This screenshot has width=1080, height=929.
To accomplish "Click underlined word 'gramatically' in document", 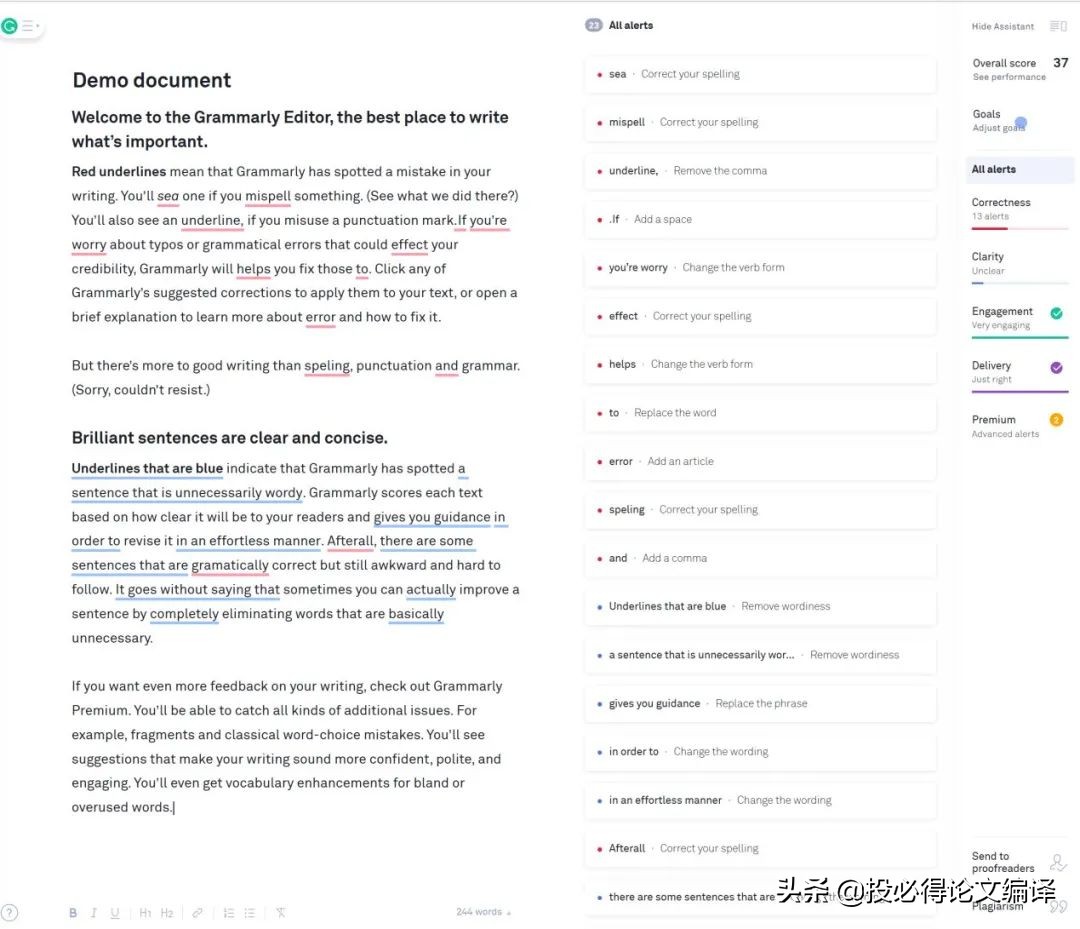I will [x=230, y=565].
